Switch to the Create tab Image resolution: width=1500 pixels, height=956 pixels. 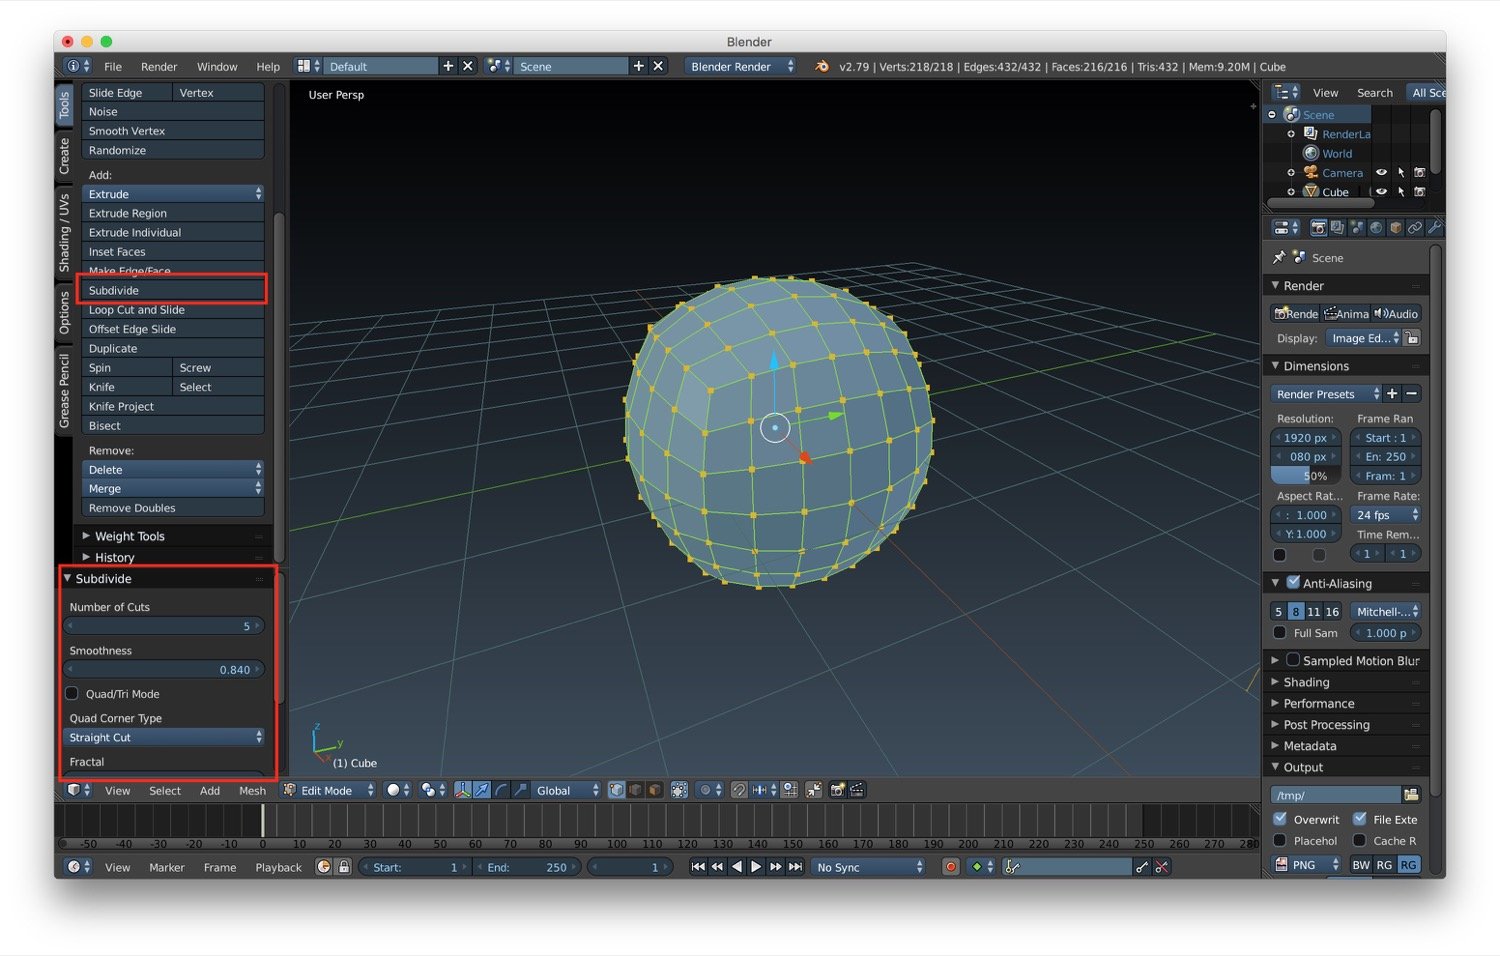click(x=64, y=156)
